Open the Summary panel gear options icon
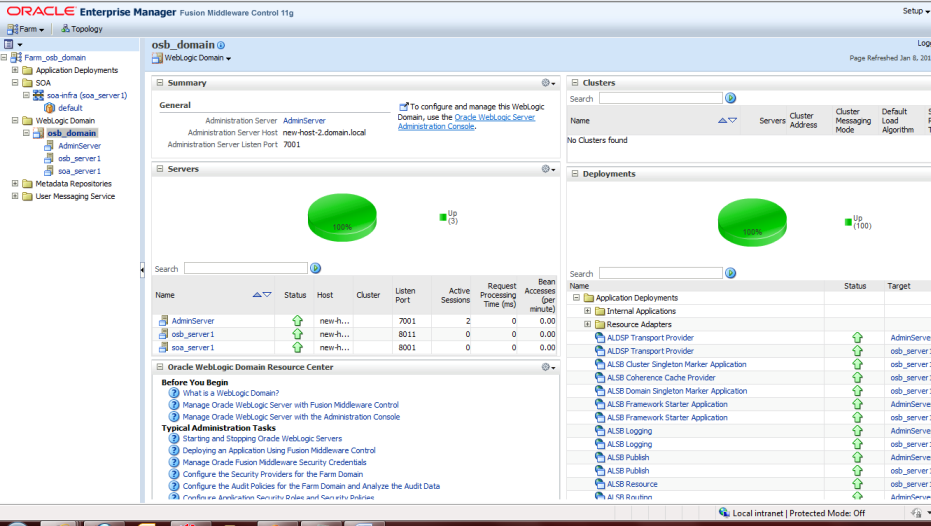The image size is (931, 526). click(547, 83)
